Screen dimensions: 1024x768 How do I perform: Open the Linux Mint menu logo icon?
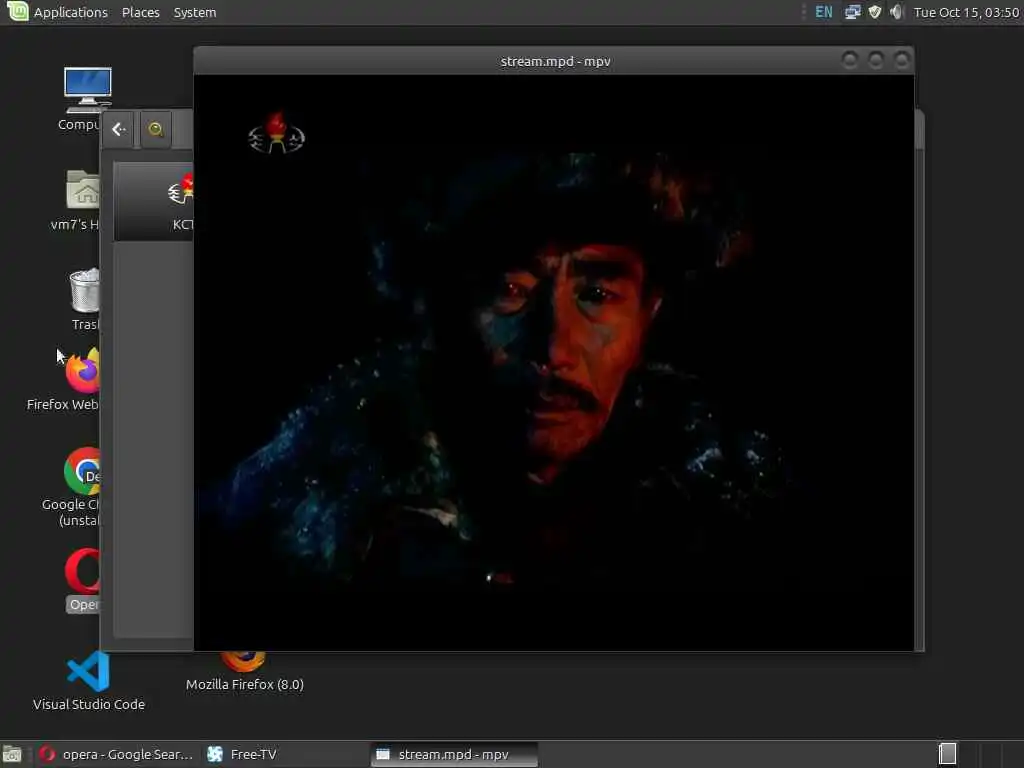click(17, 12)
